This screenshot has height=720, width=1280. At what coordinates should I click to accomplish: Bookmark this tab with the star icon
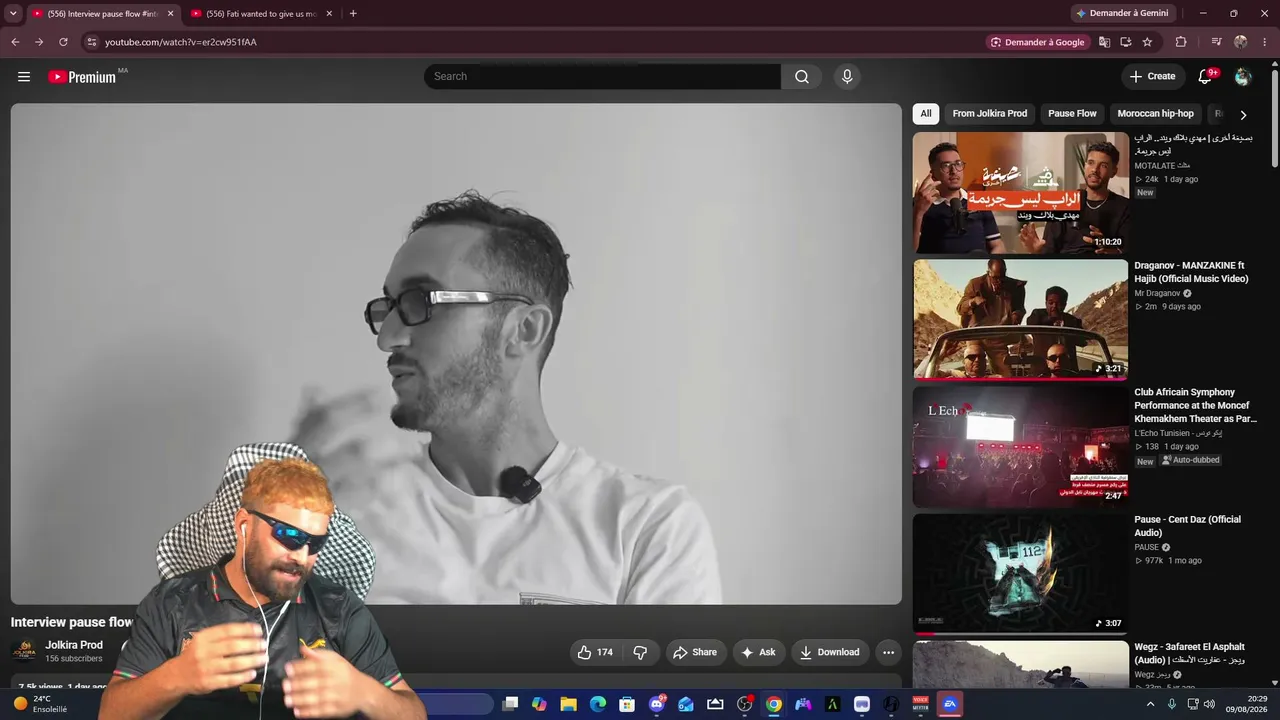click(1147, 42)
